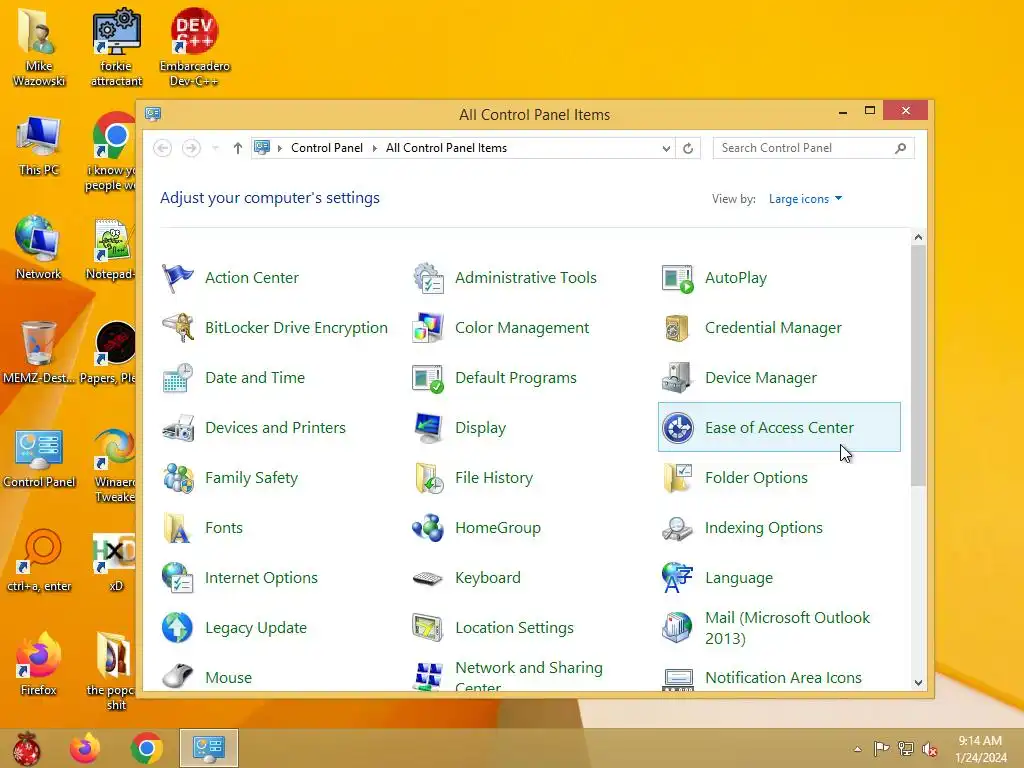Refresh the Control Panel view

click(688, 148)
